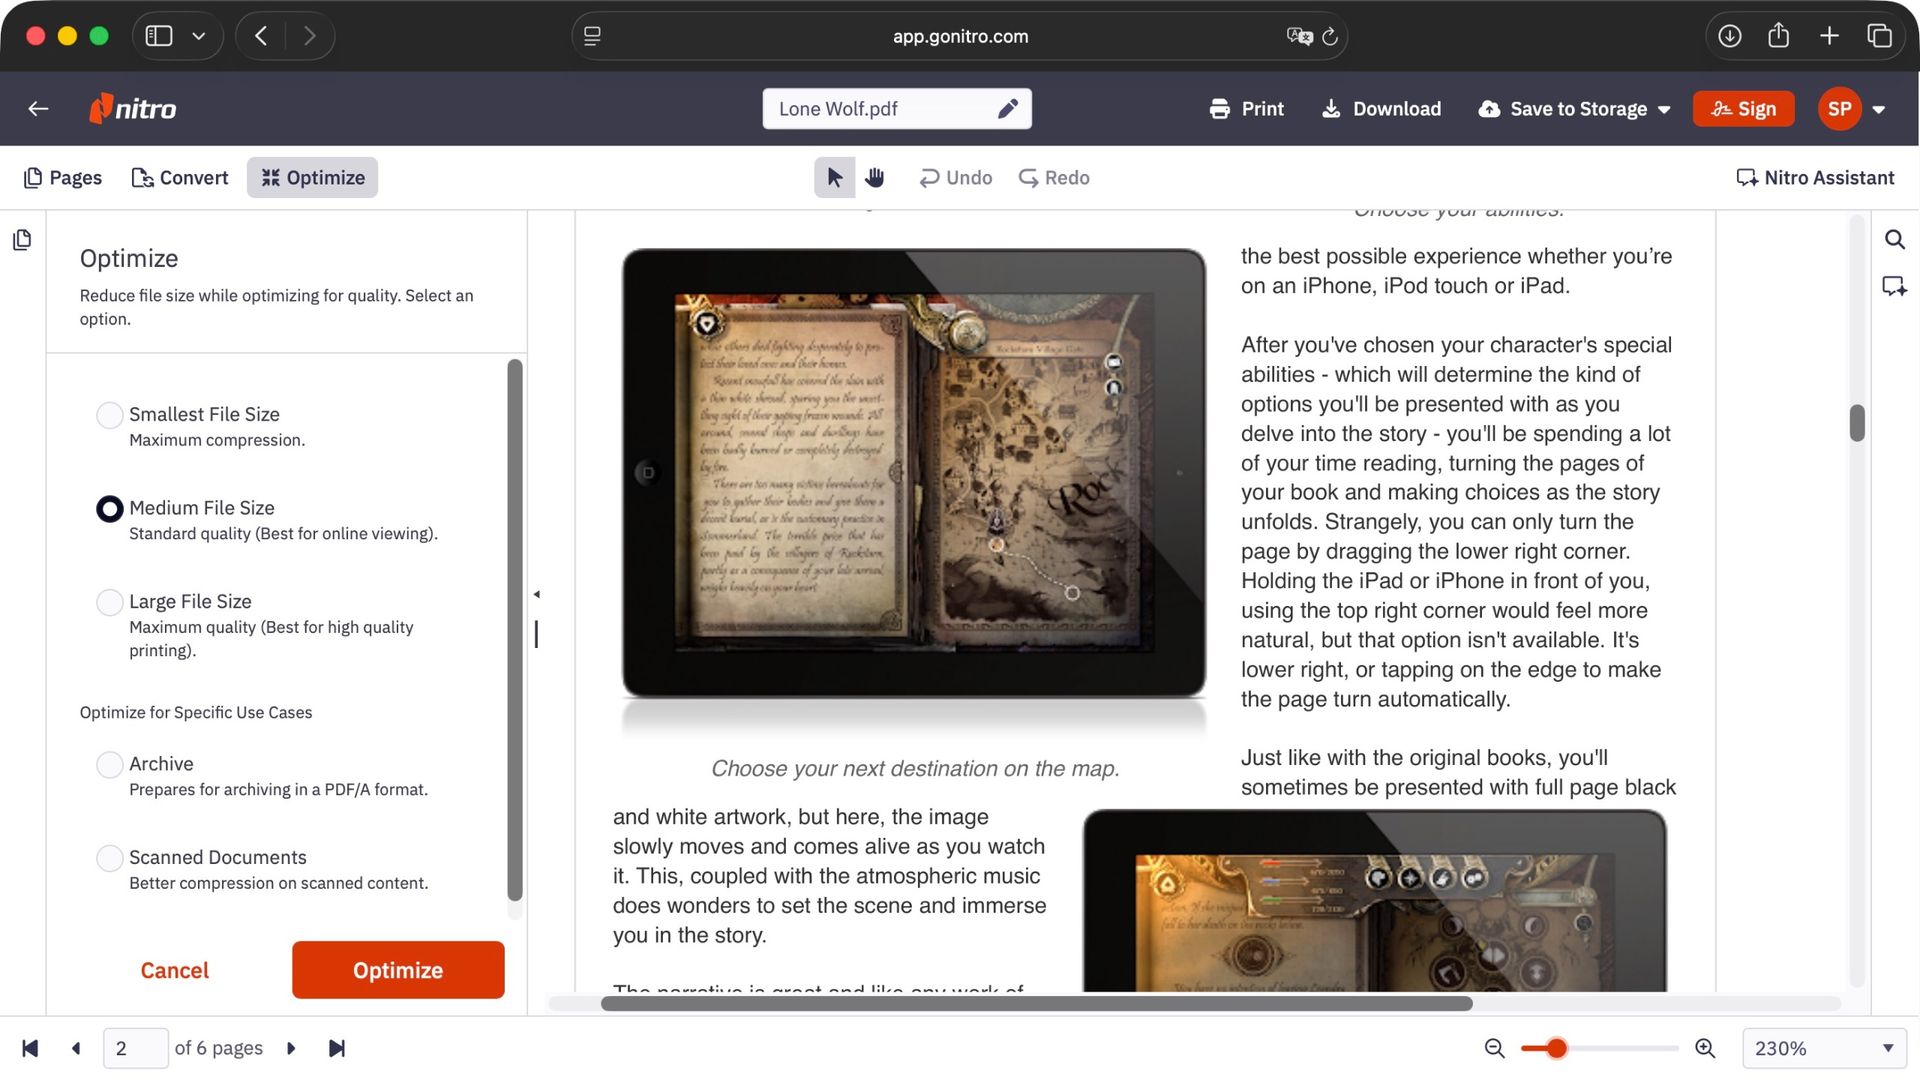Select Scanned Documents option

click(109, 858)
